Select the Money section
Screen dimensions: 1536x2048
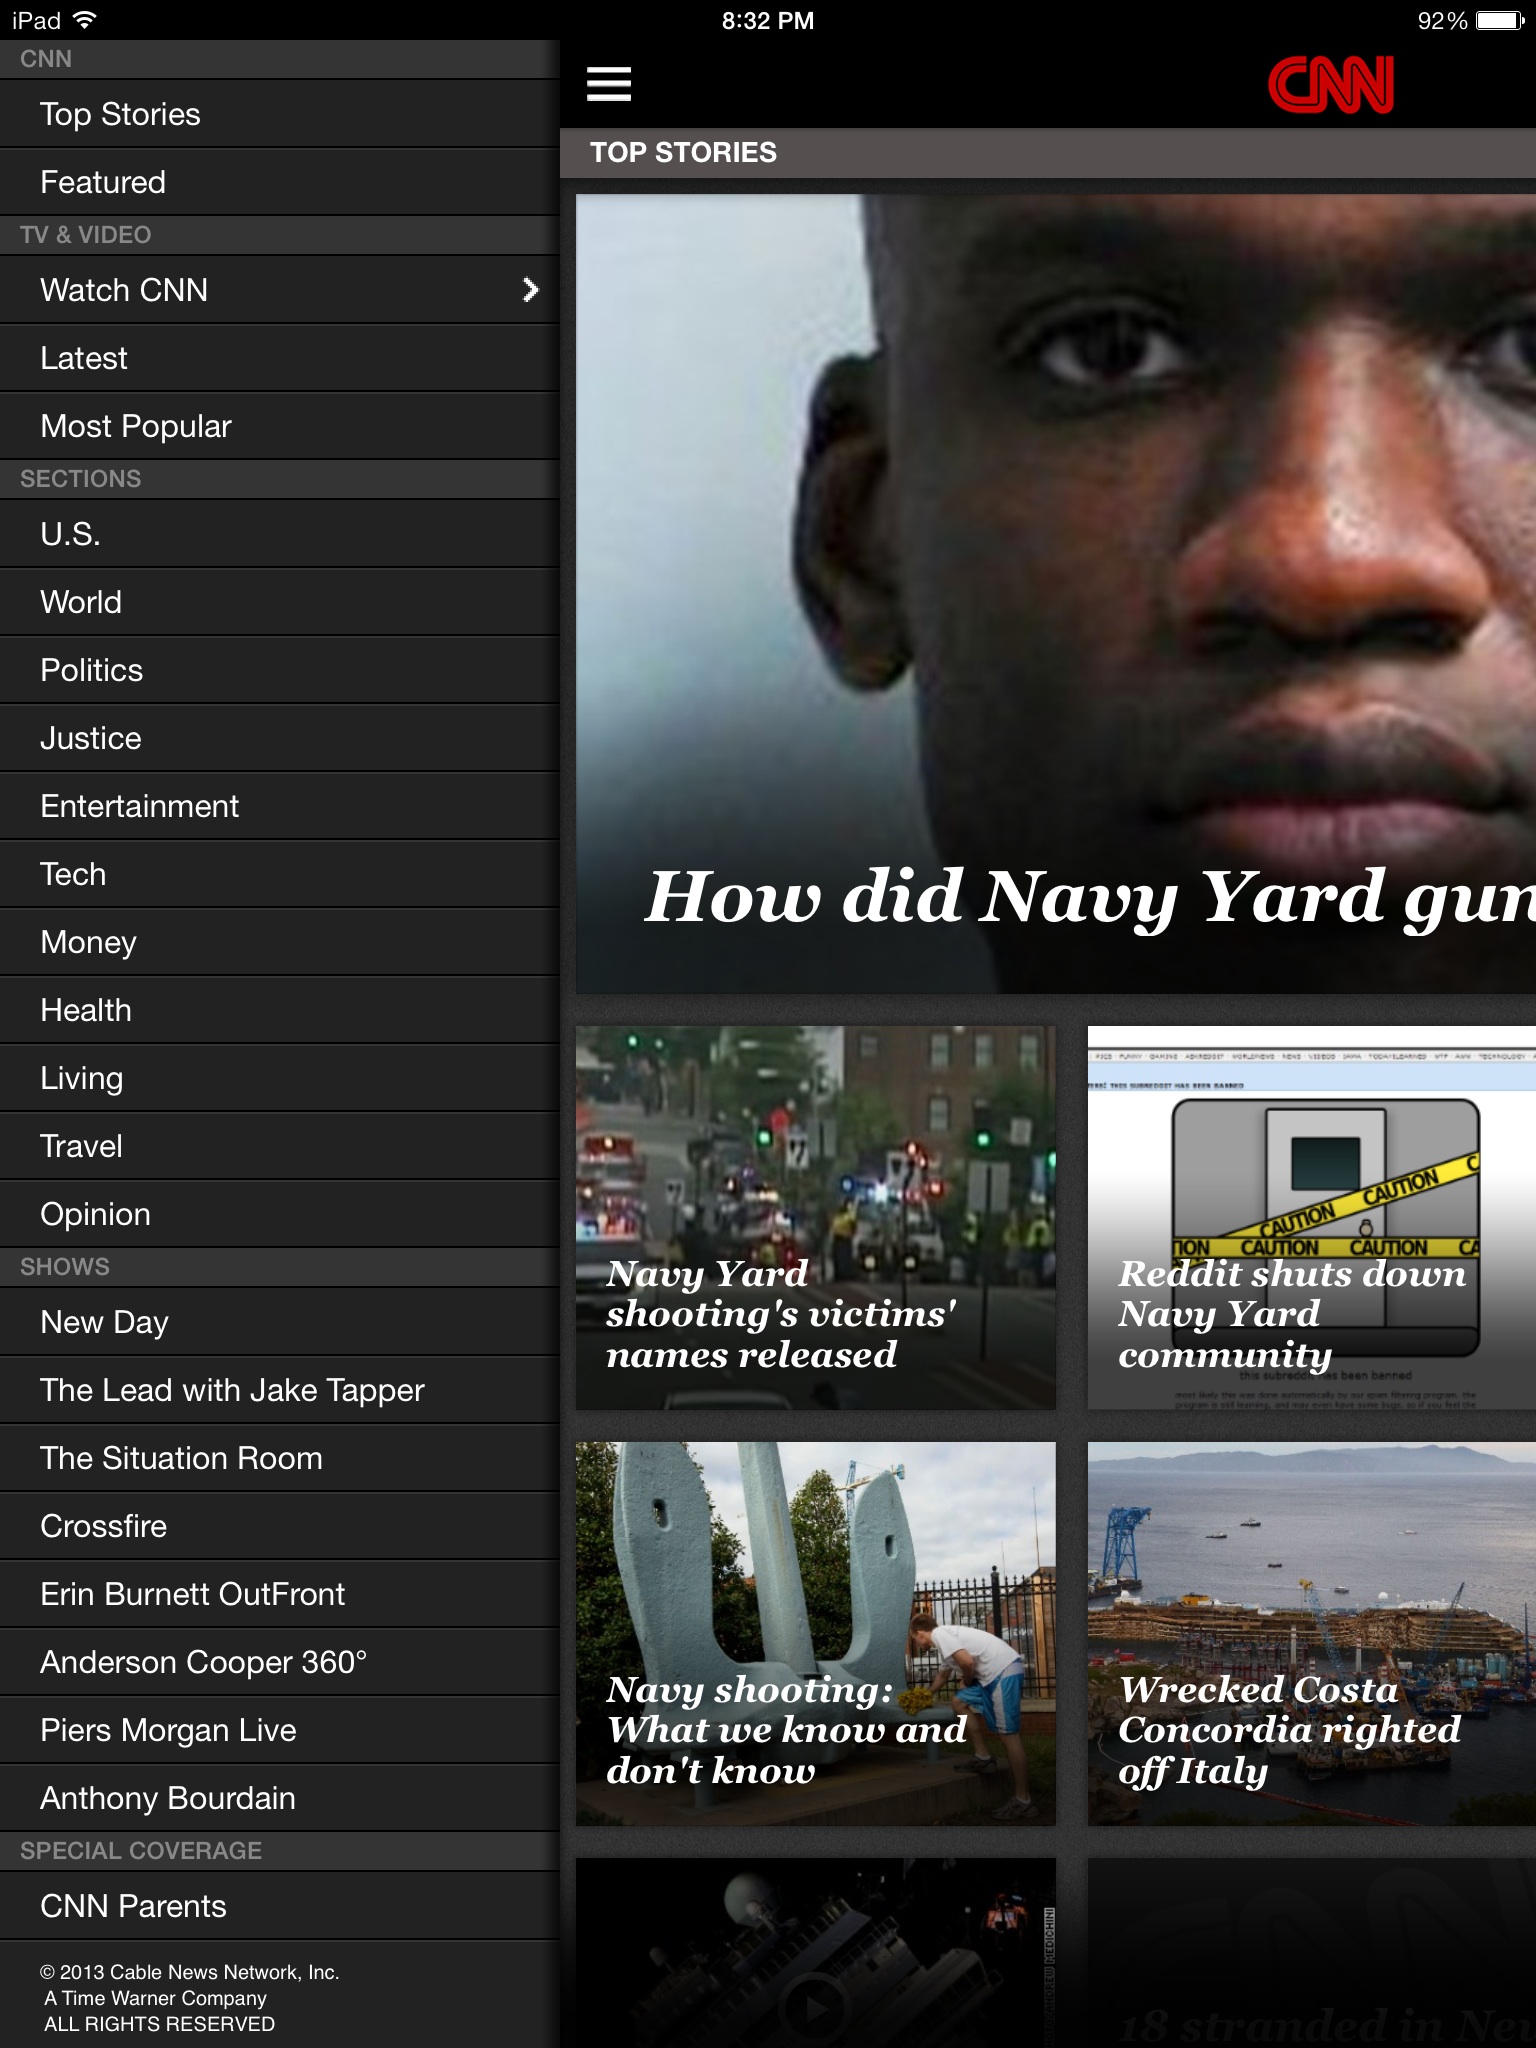279,942
